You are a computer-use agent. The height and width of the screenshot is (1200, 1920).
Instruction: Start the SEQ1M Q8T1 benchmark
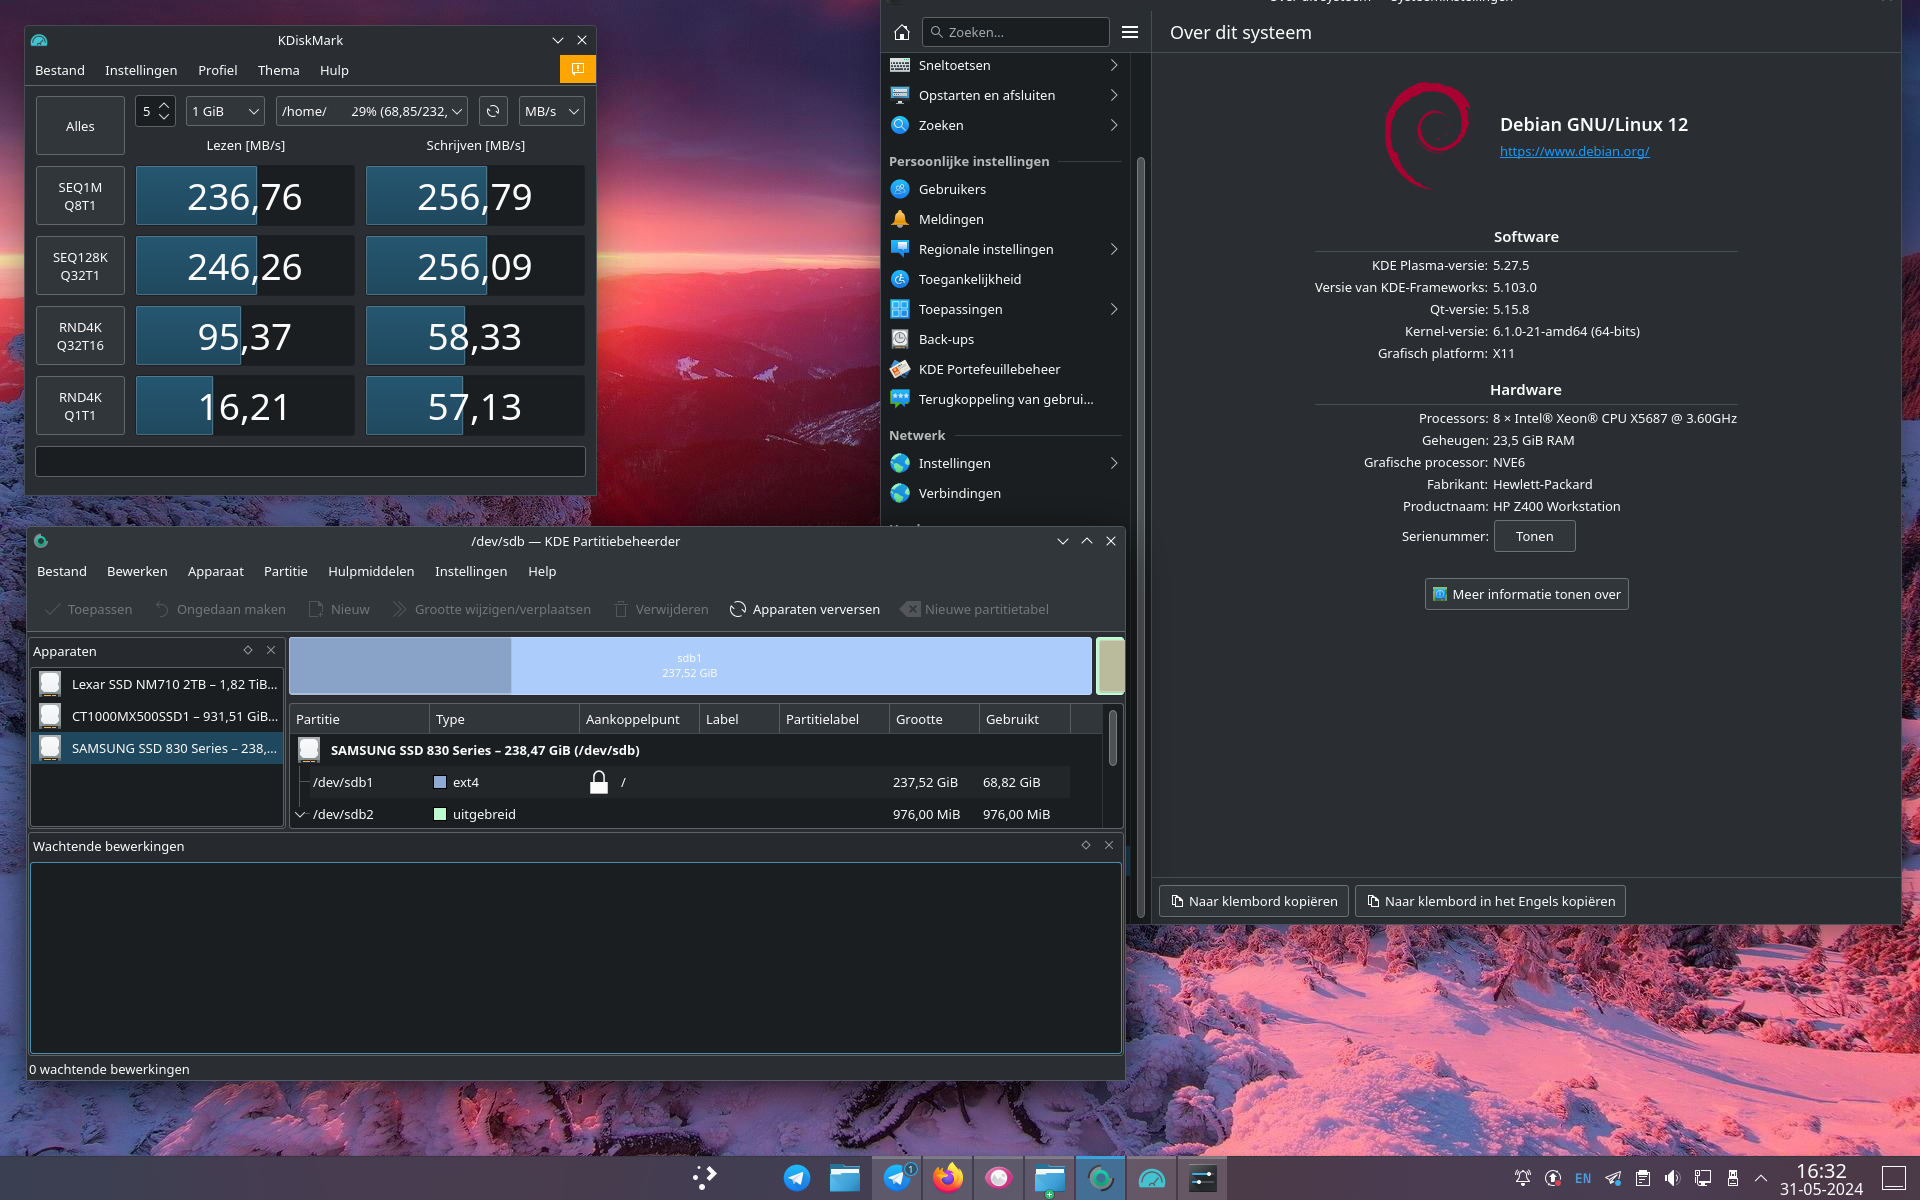pyautogui.click(x=80, y=196)
